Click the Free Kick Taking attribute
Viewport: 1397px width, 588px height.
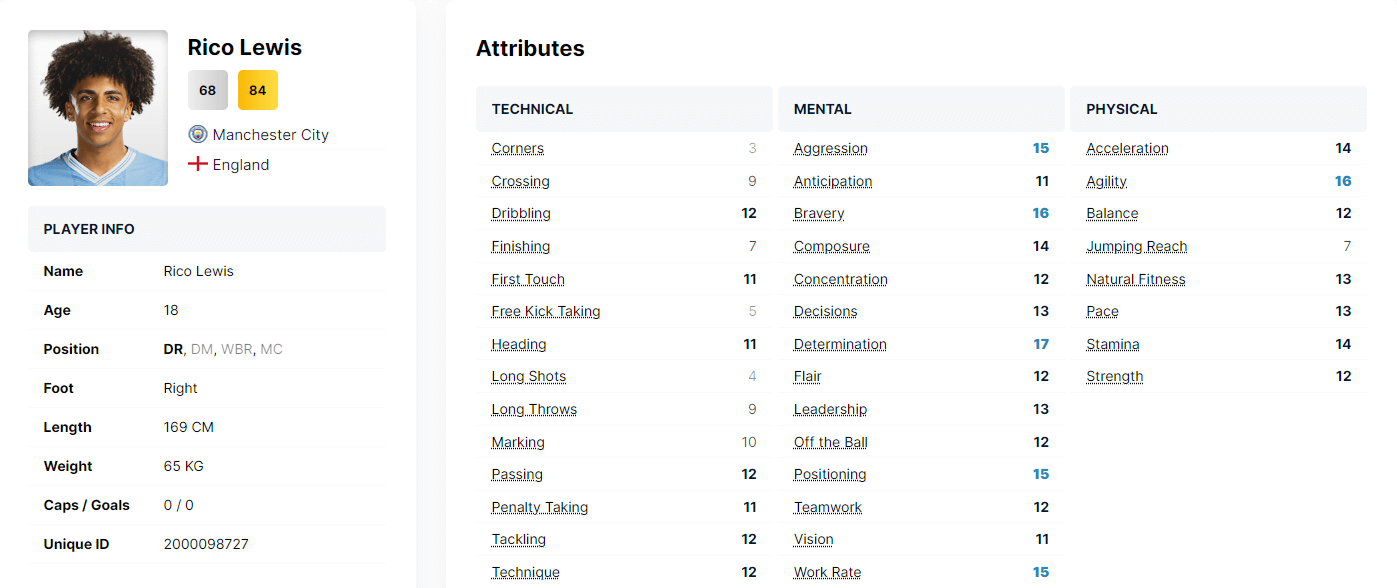pyautogui.click(x=546, y=311)
